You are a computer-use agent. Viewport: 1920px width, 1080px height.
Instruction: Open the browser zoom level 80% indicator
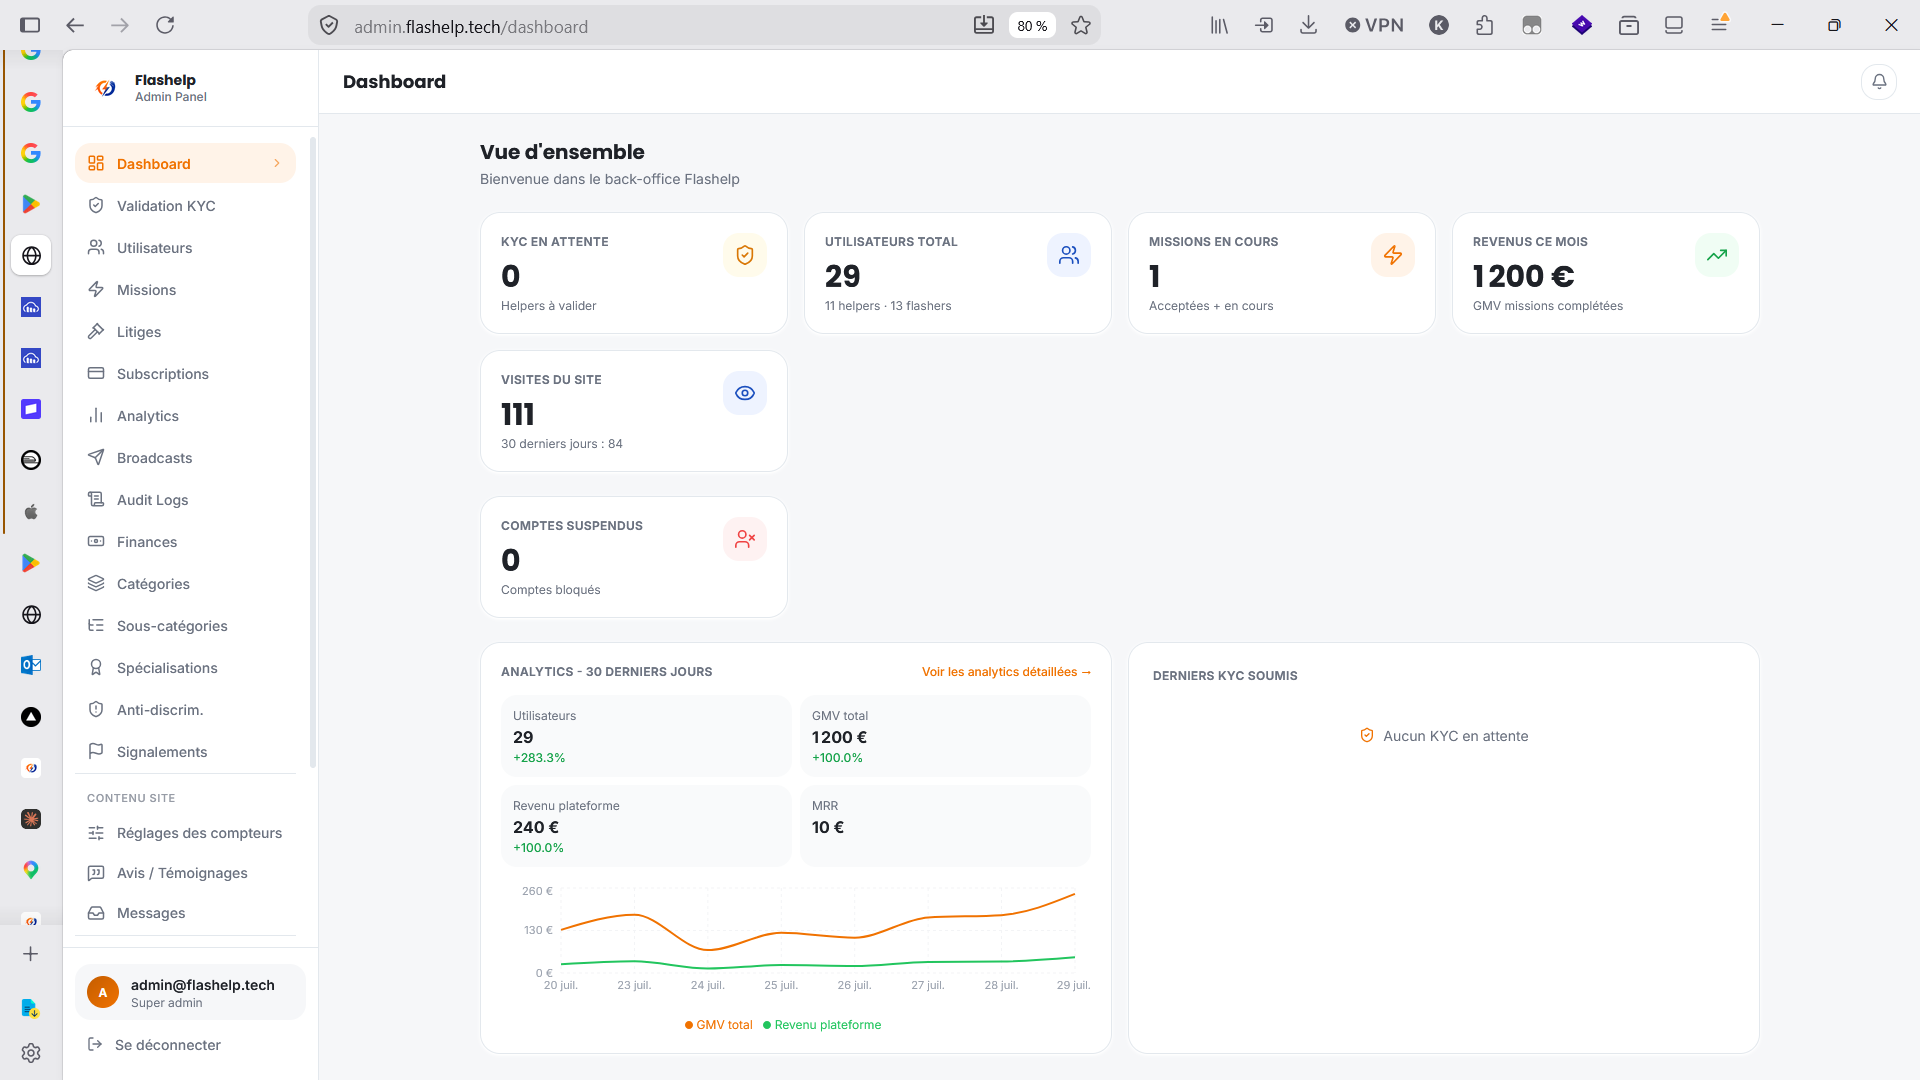pos(1032,26)
